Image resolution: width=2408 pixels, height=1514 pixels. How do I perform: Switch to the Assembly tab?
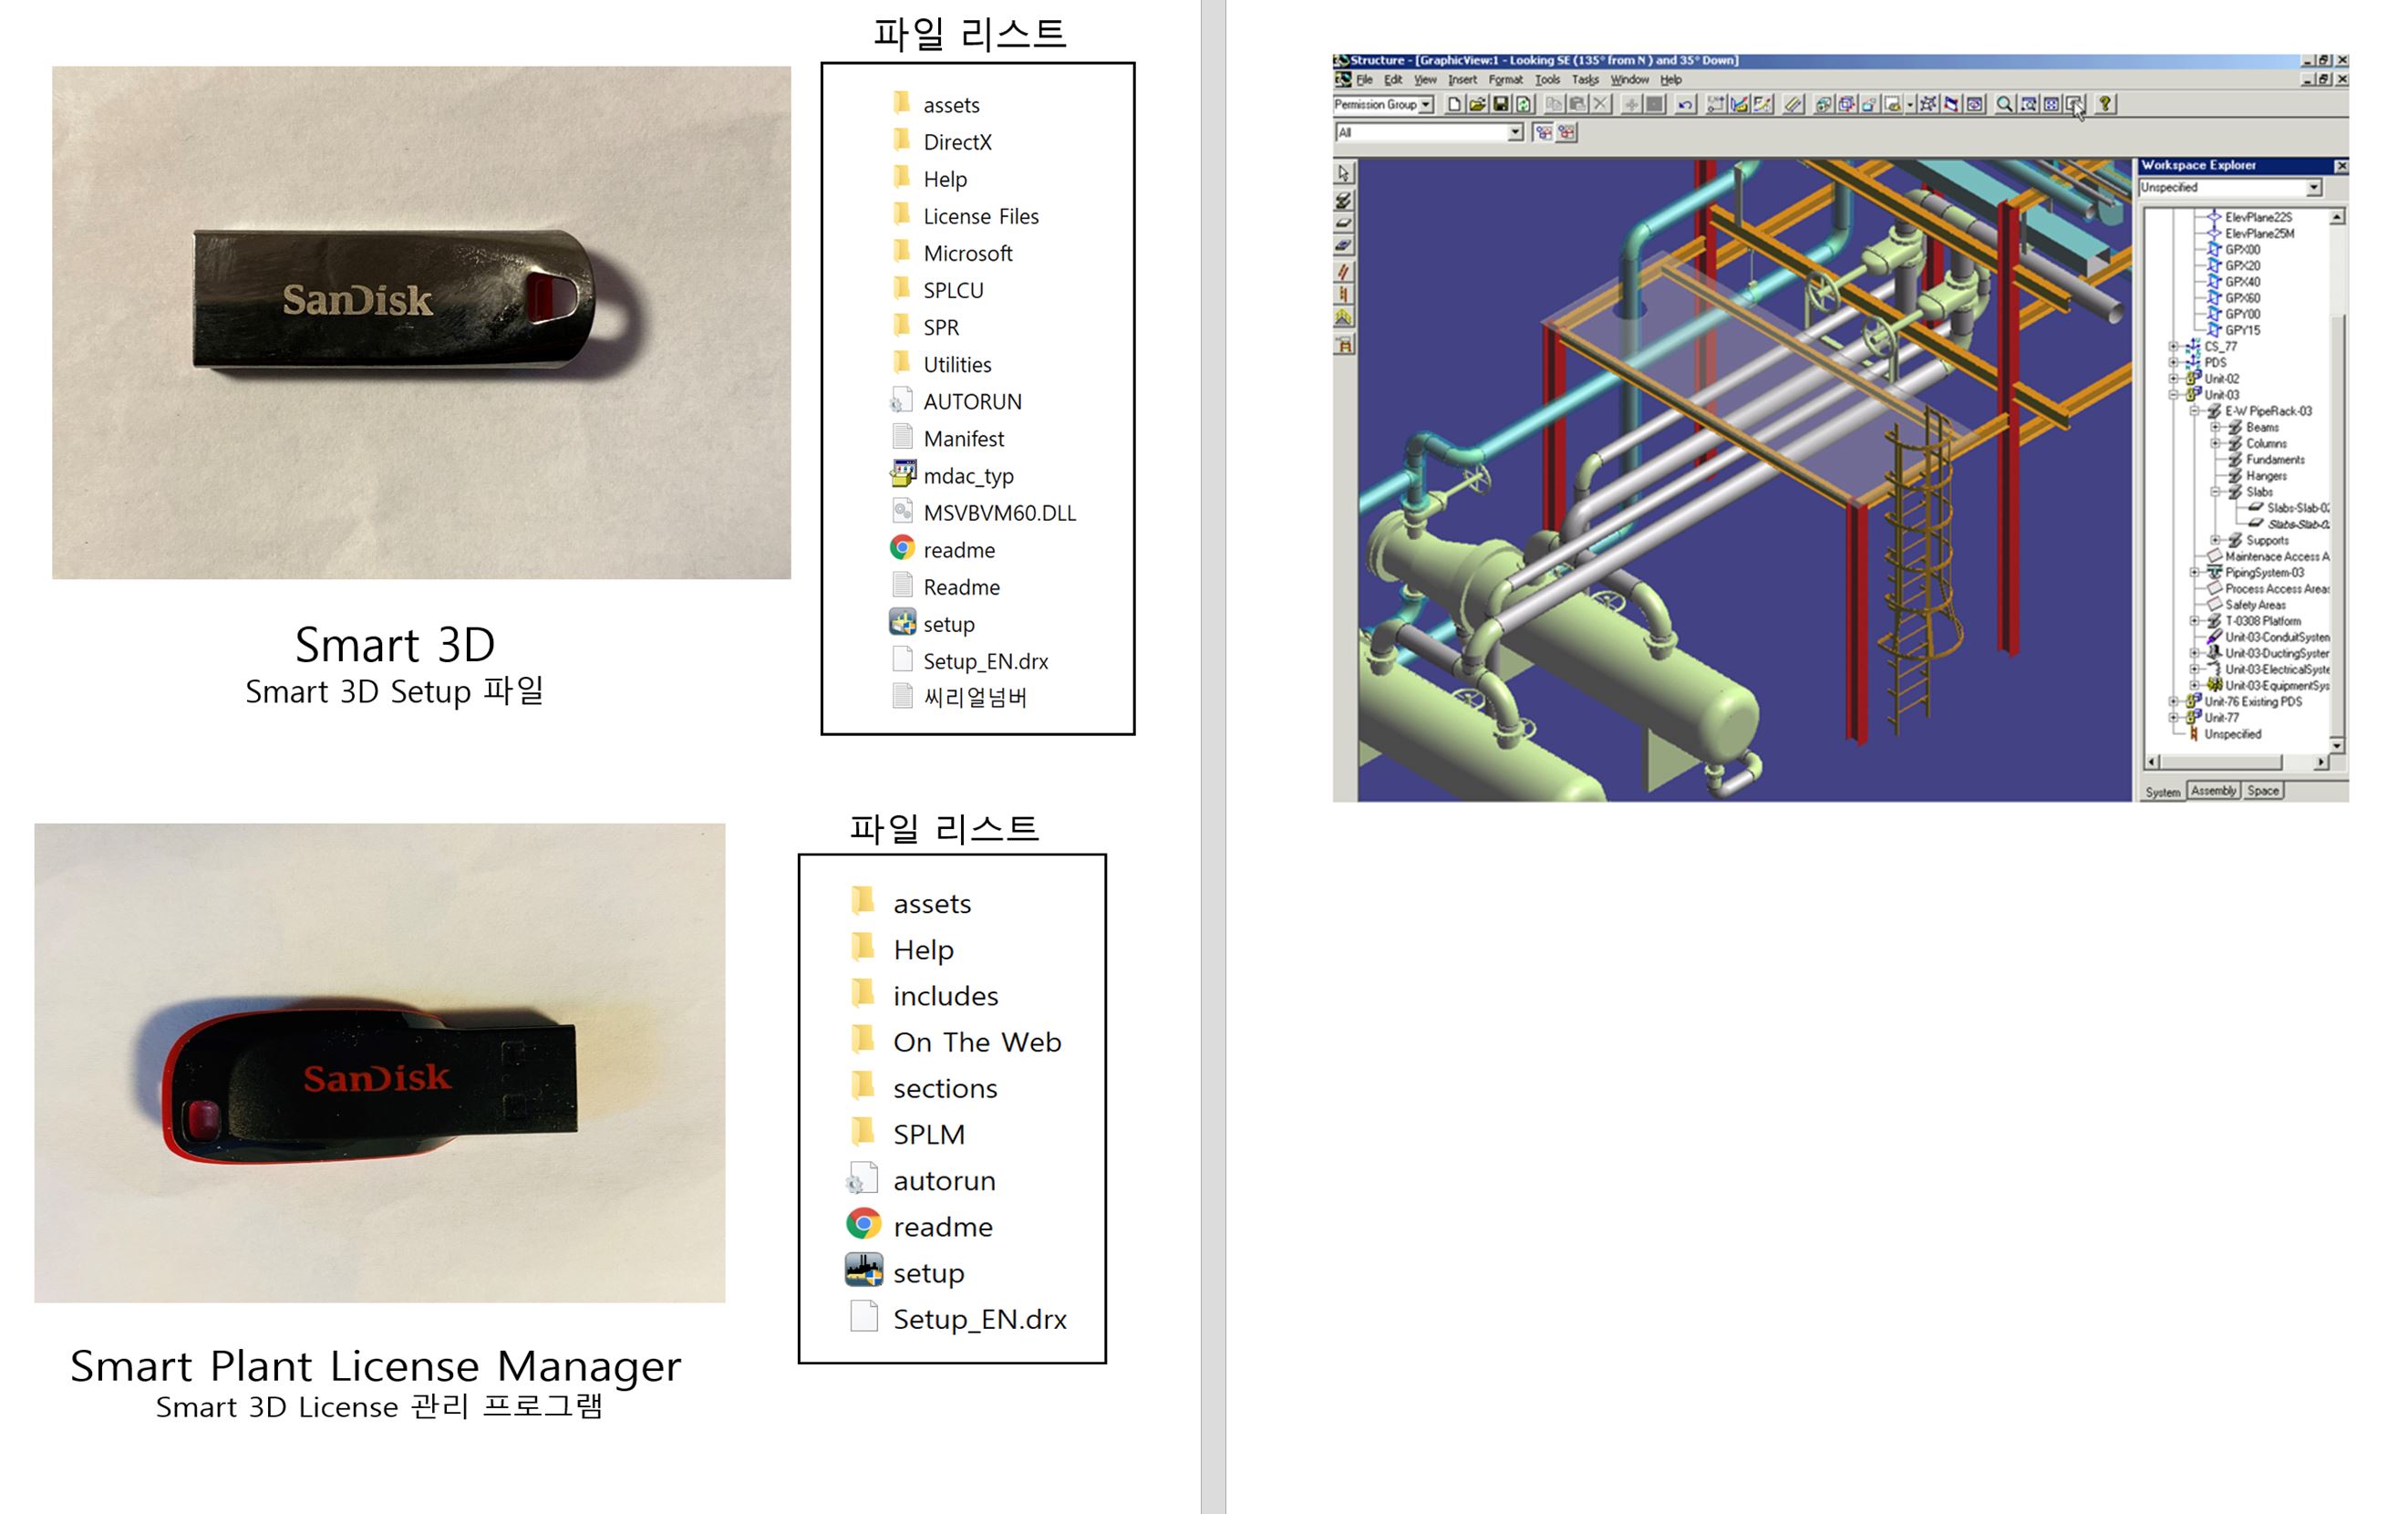[2213, 791]
